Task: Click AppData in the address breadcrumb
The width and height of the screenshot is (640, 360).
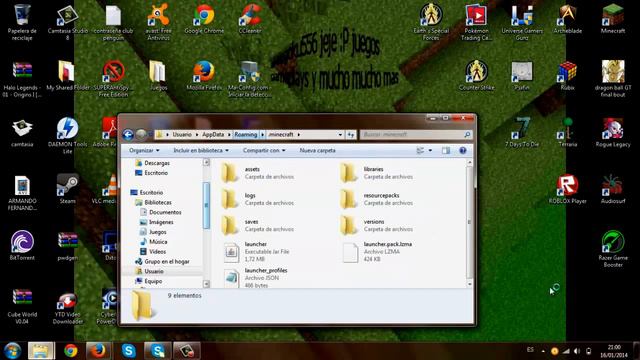Action: pos(213,134)
